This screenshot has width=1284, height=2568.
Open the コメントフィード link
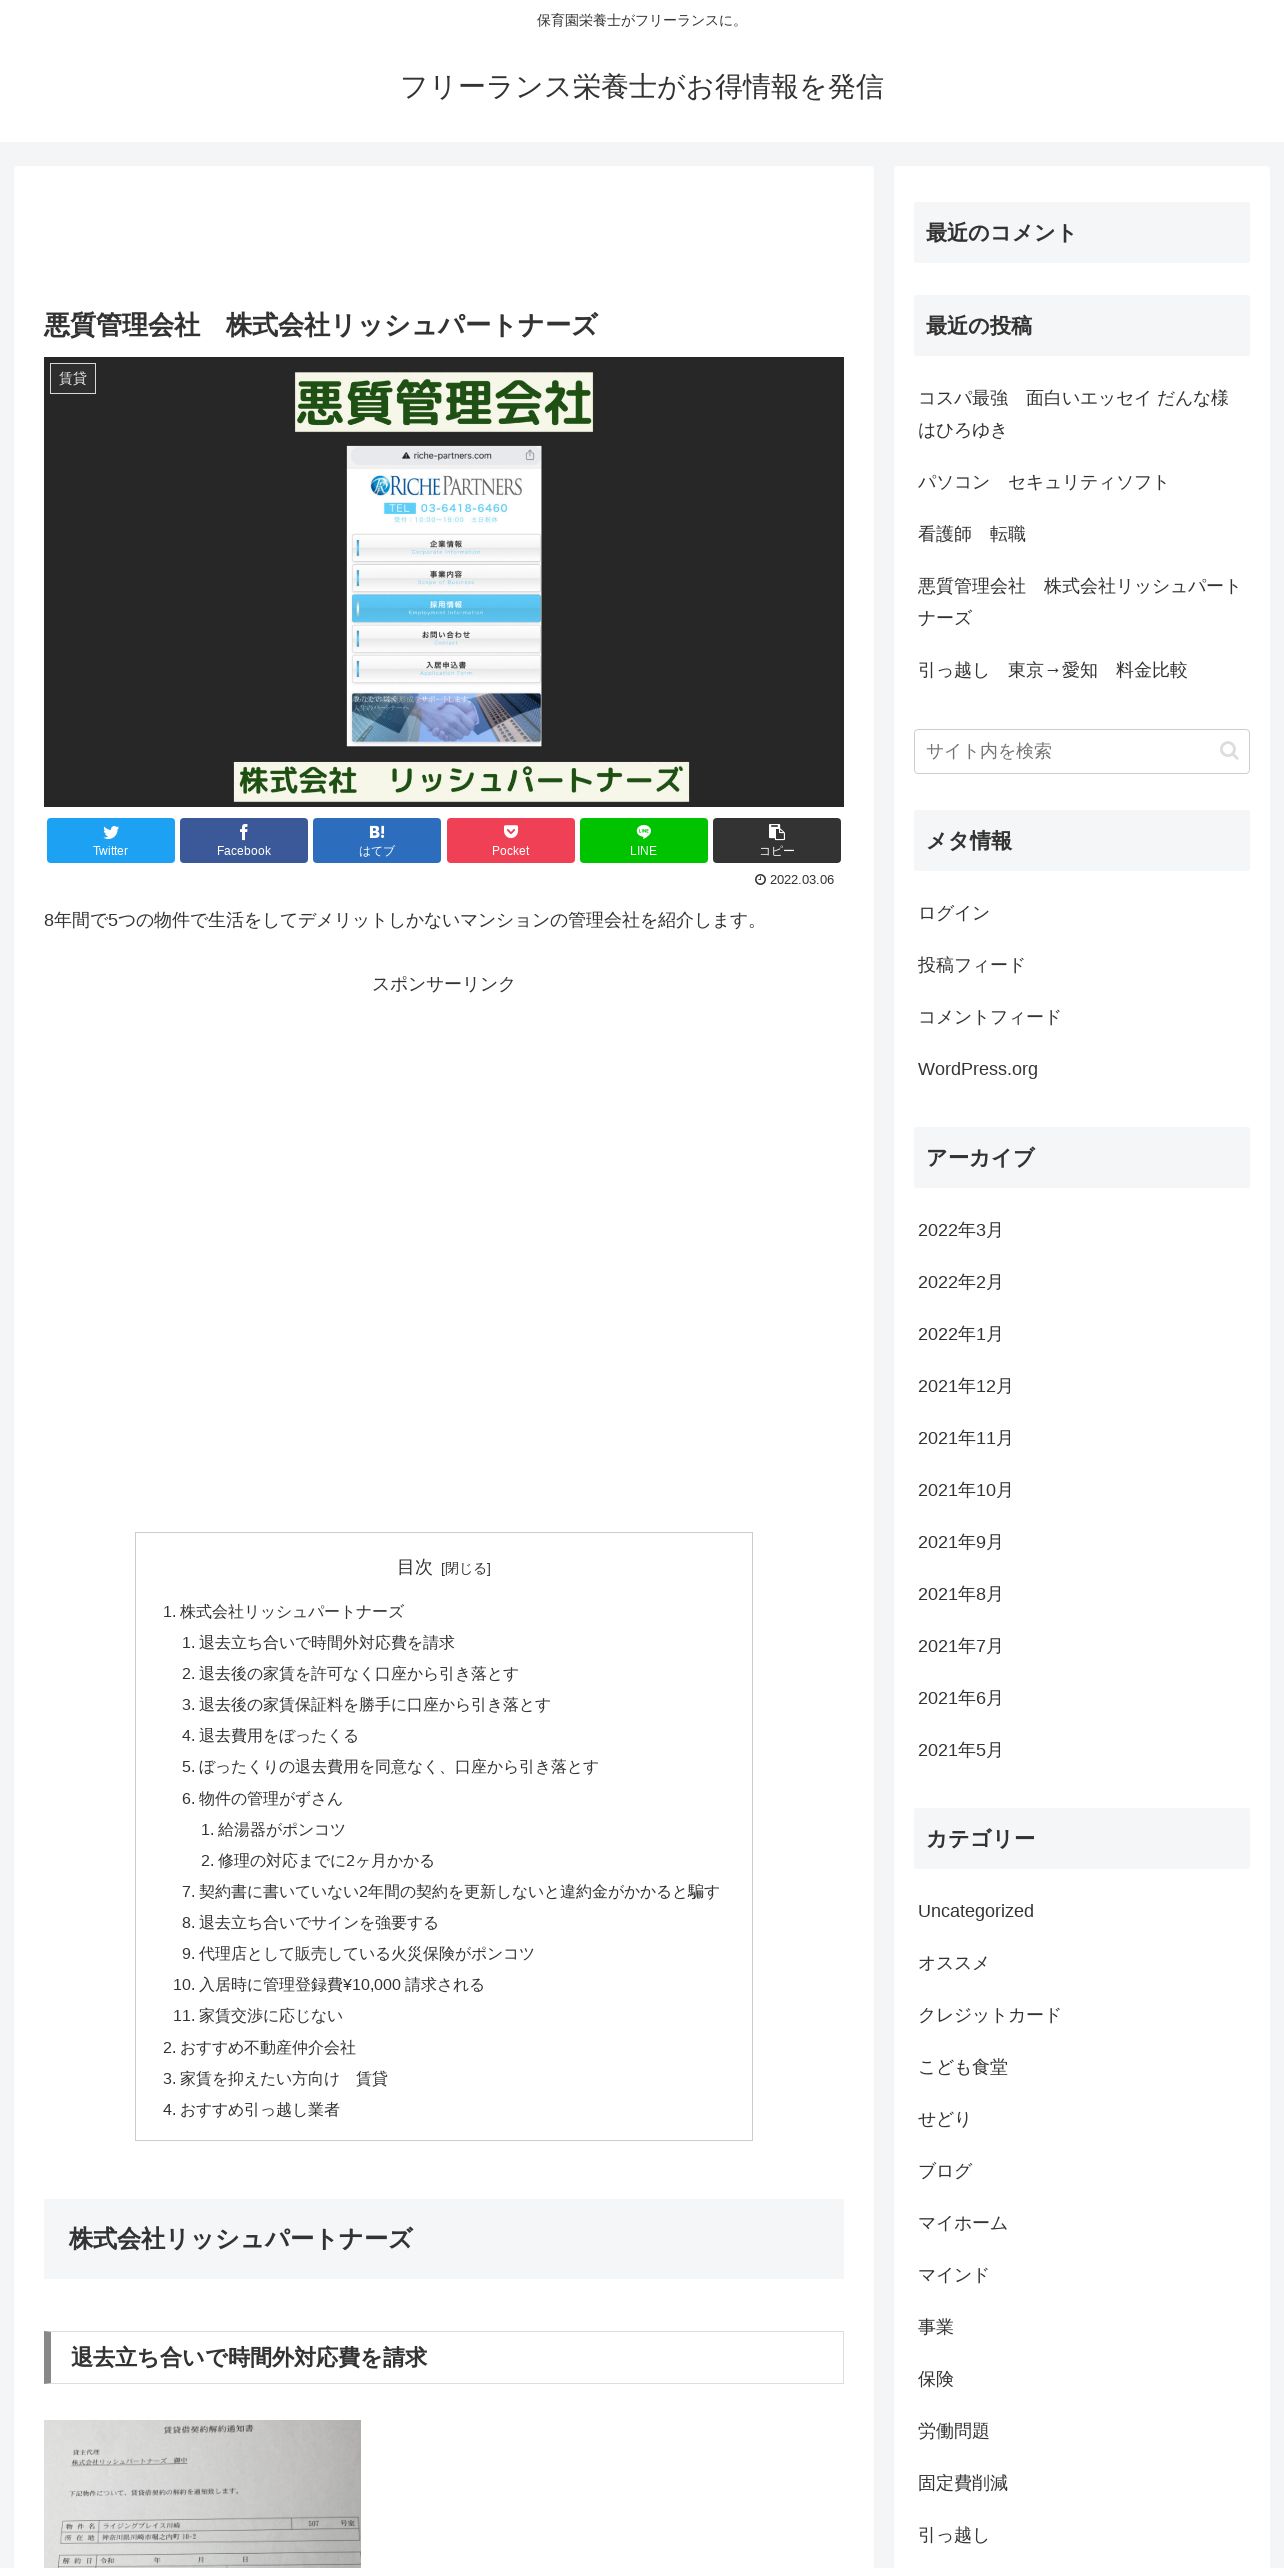pos(990,1017)
